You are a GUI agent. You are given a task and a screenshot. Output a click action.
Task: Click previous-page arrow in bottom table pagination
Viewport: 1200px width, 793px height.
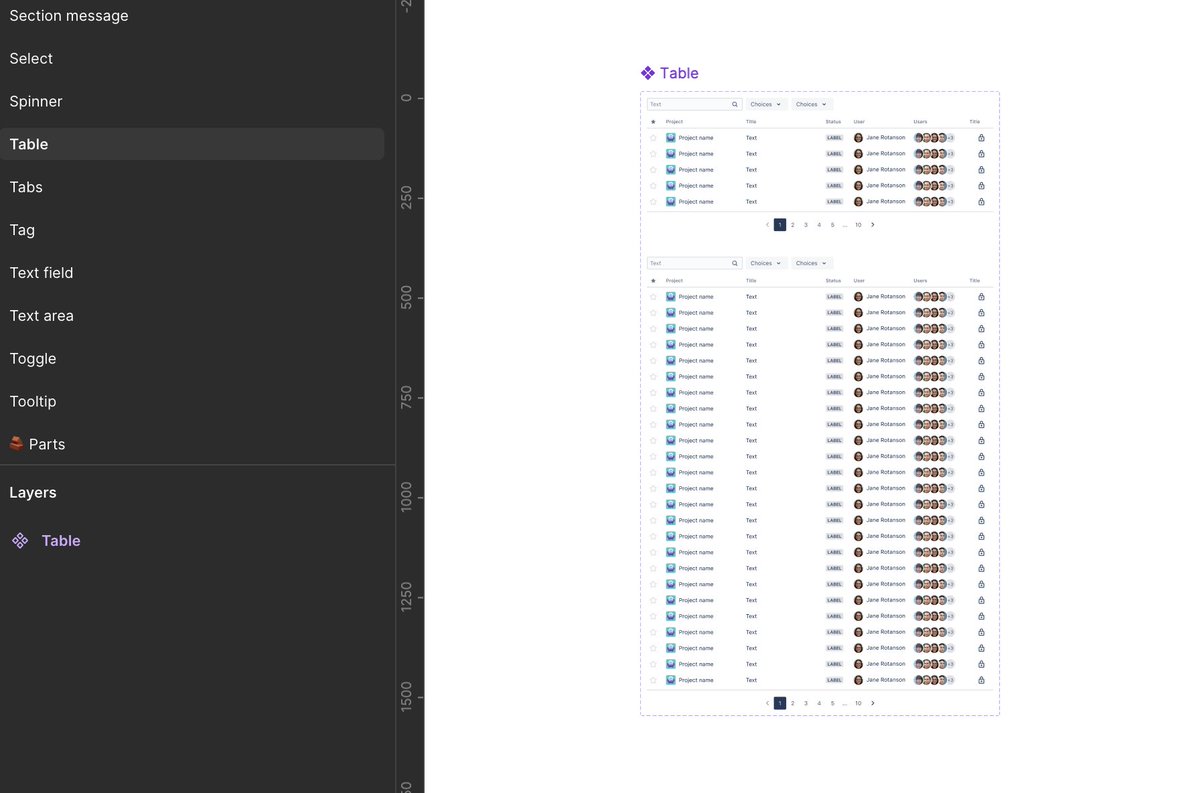point(767,703)
